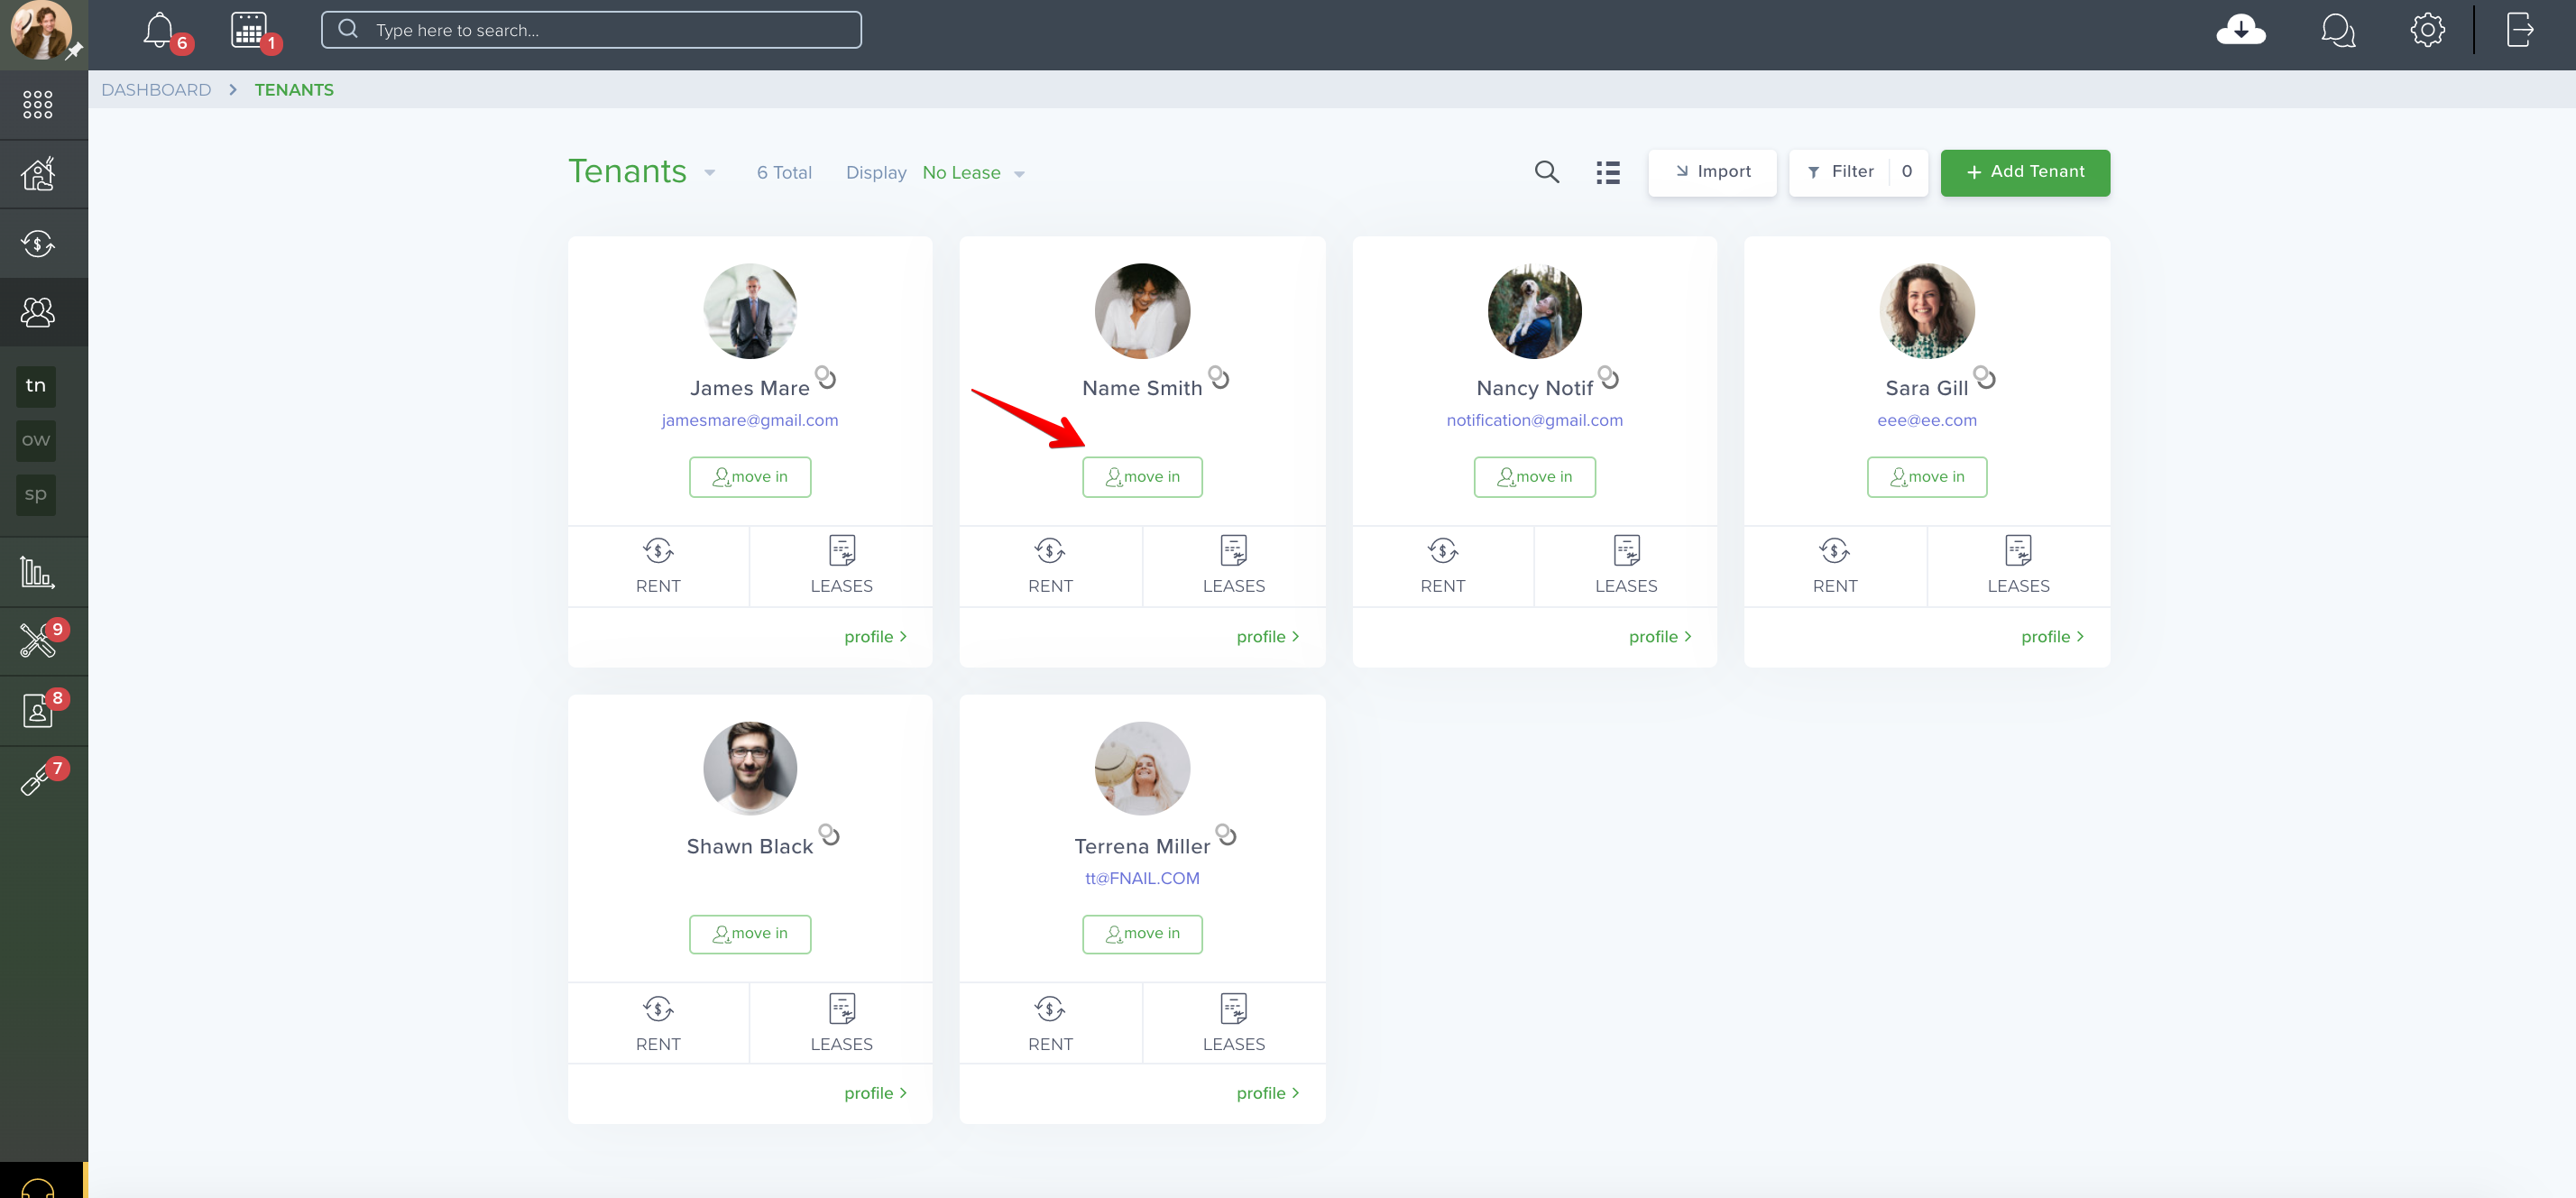Select the 'tn' tenants sidebar tab
2576x1198 pixels.
tap(36, 386)
